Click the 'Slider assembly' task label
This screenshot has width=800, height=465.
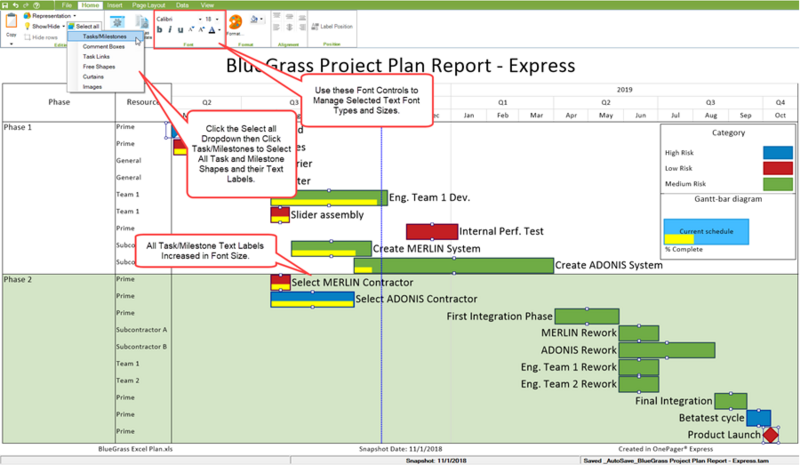[327, 215]
